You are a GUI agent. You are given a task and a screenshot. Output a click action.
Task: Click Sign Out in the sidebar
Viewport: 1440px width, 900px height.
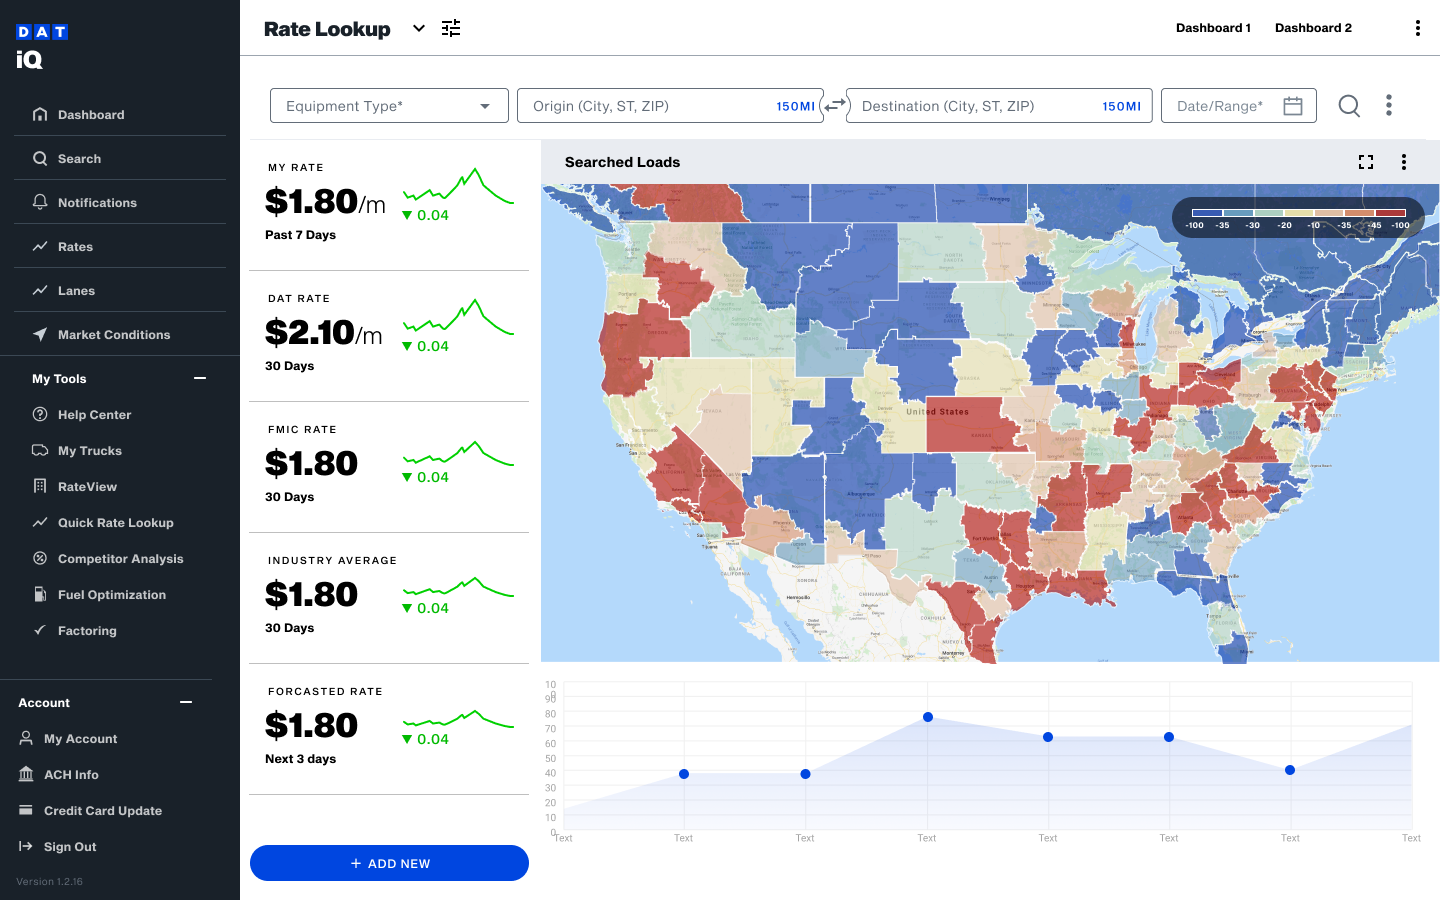click(x=70, y=847)
